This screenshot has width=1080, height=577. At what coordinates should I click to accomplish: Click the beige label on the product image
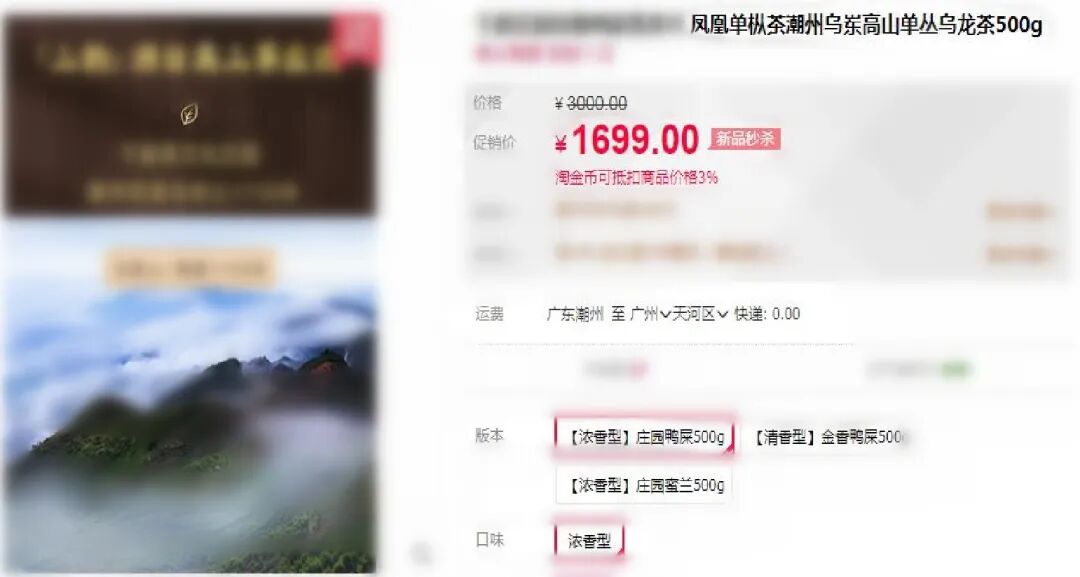191,269
